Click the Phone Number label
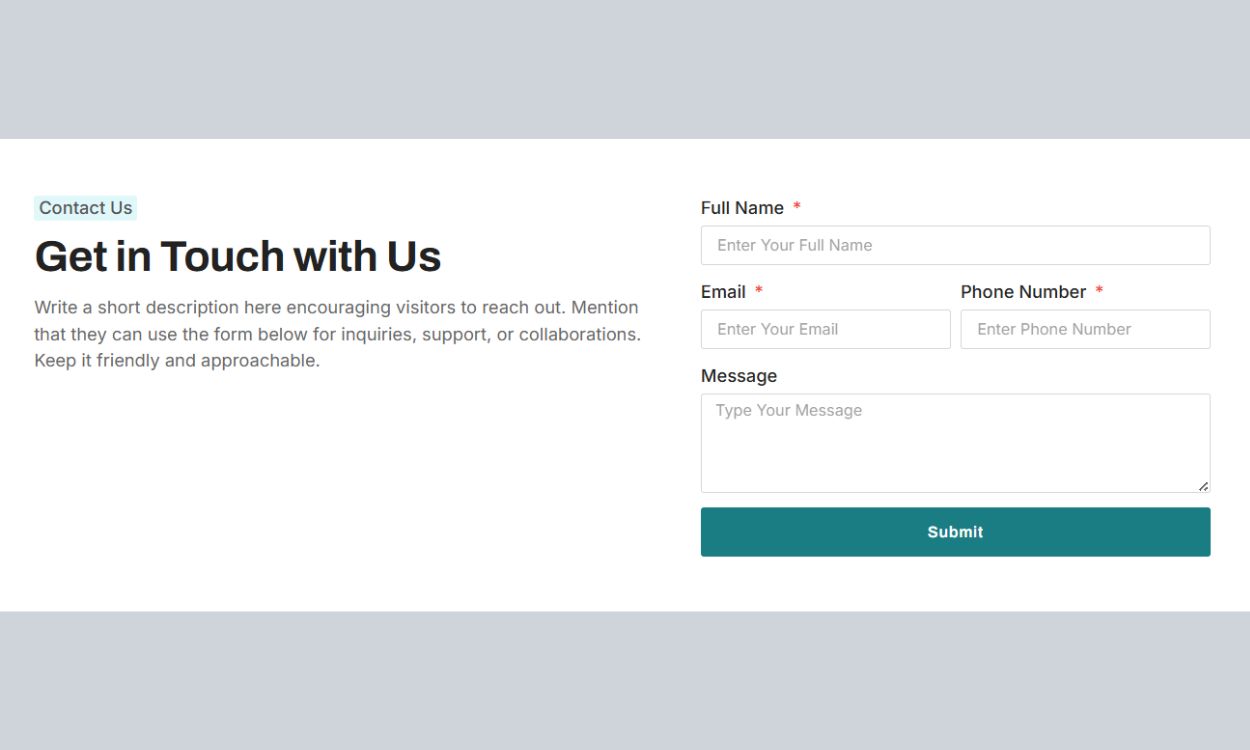This screenshot has height=750, width=1250. point(1023,292)
